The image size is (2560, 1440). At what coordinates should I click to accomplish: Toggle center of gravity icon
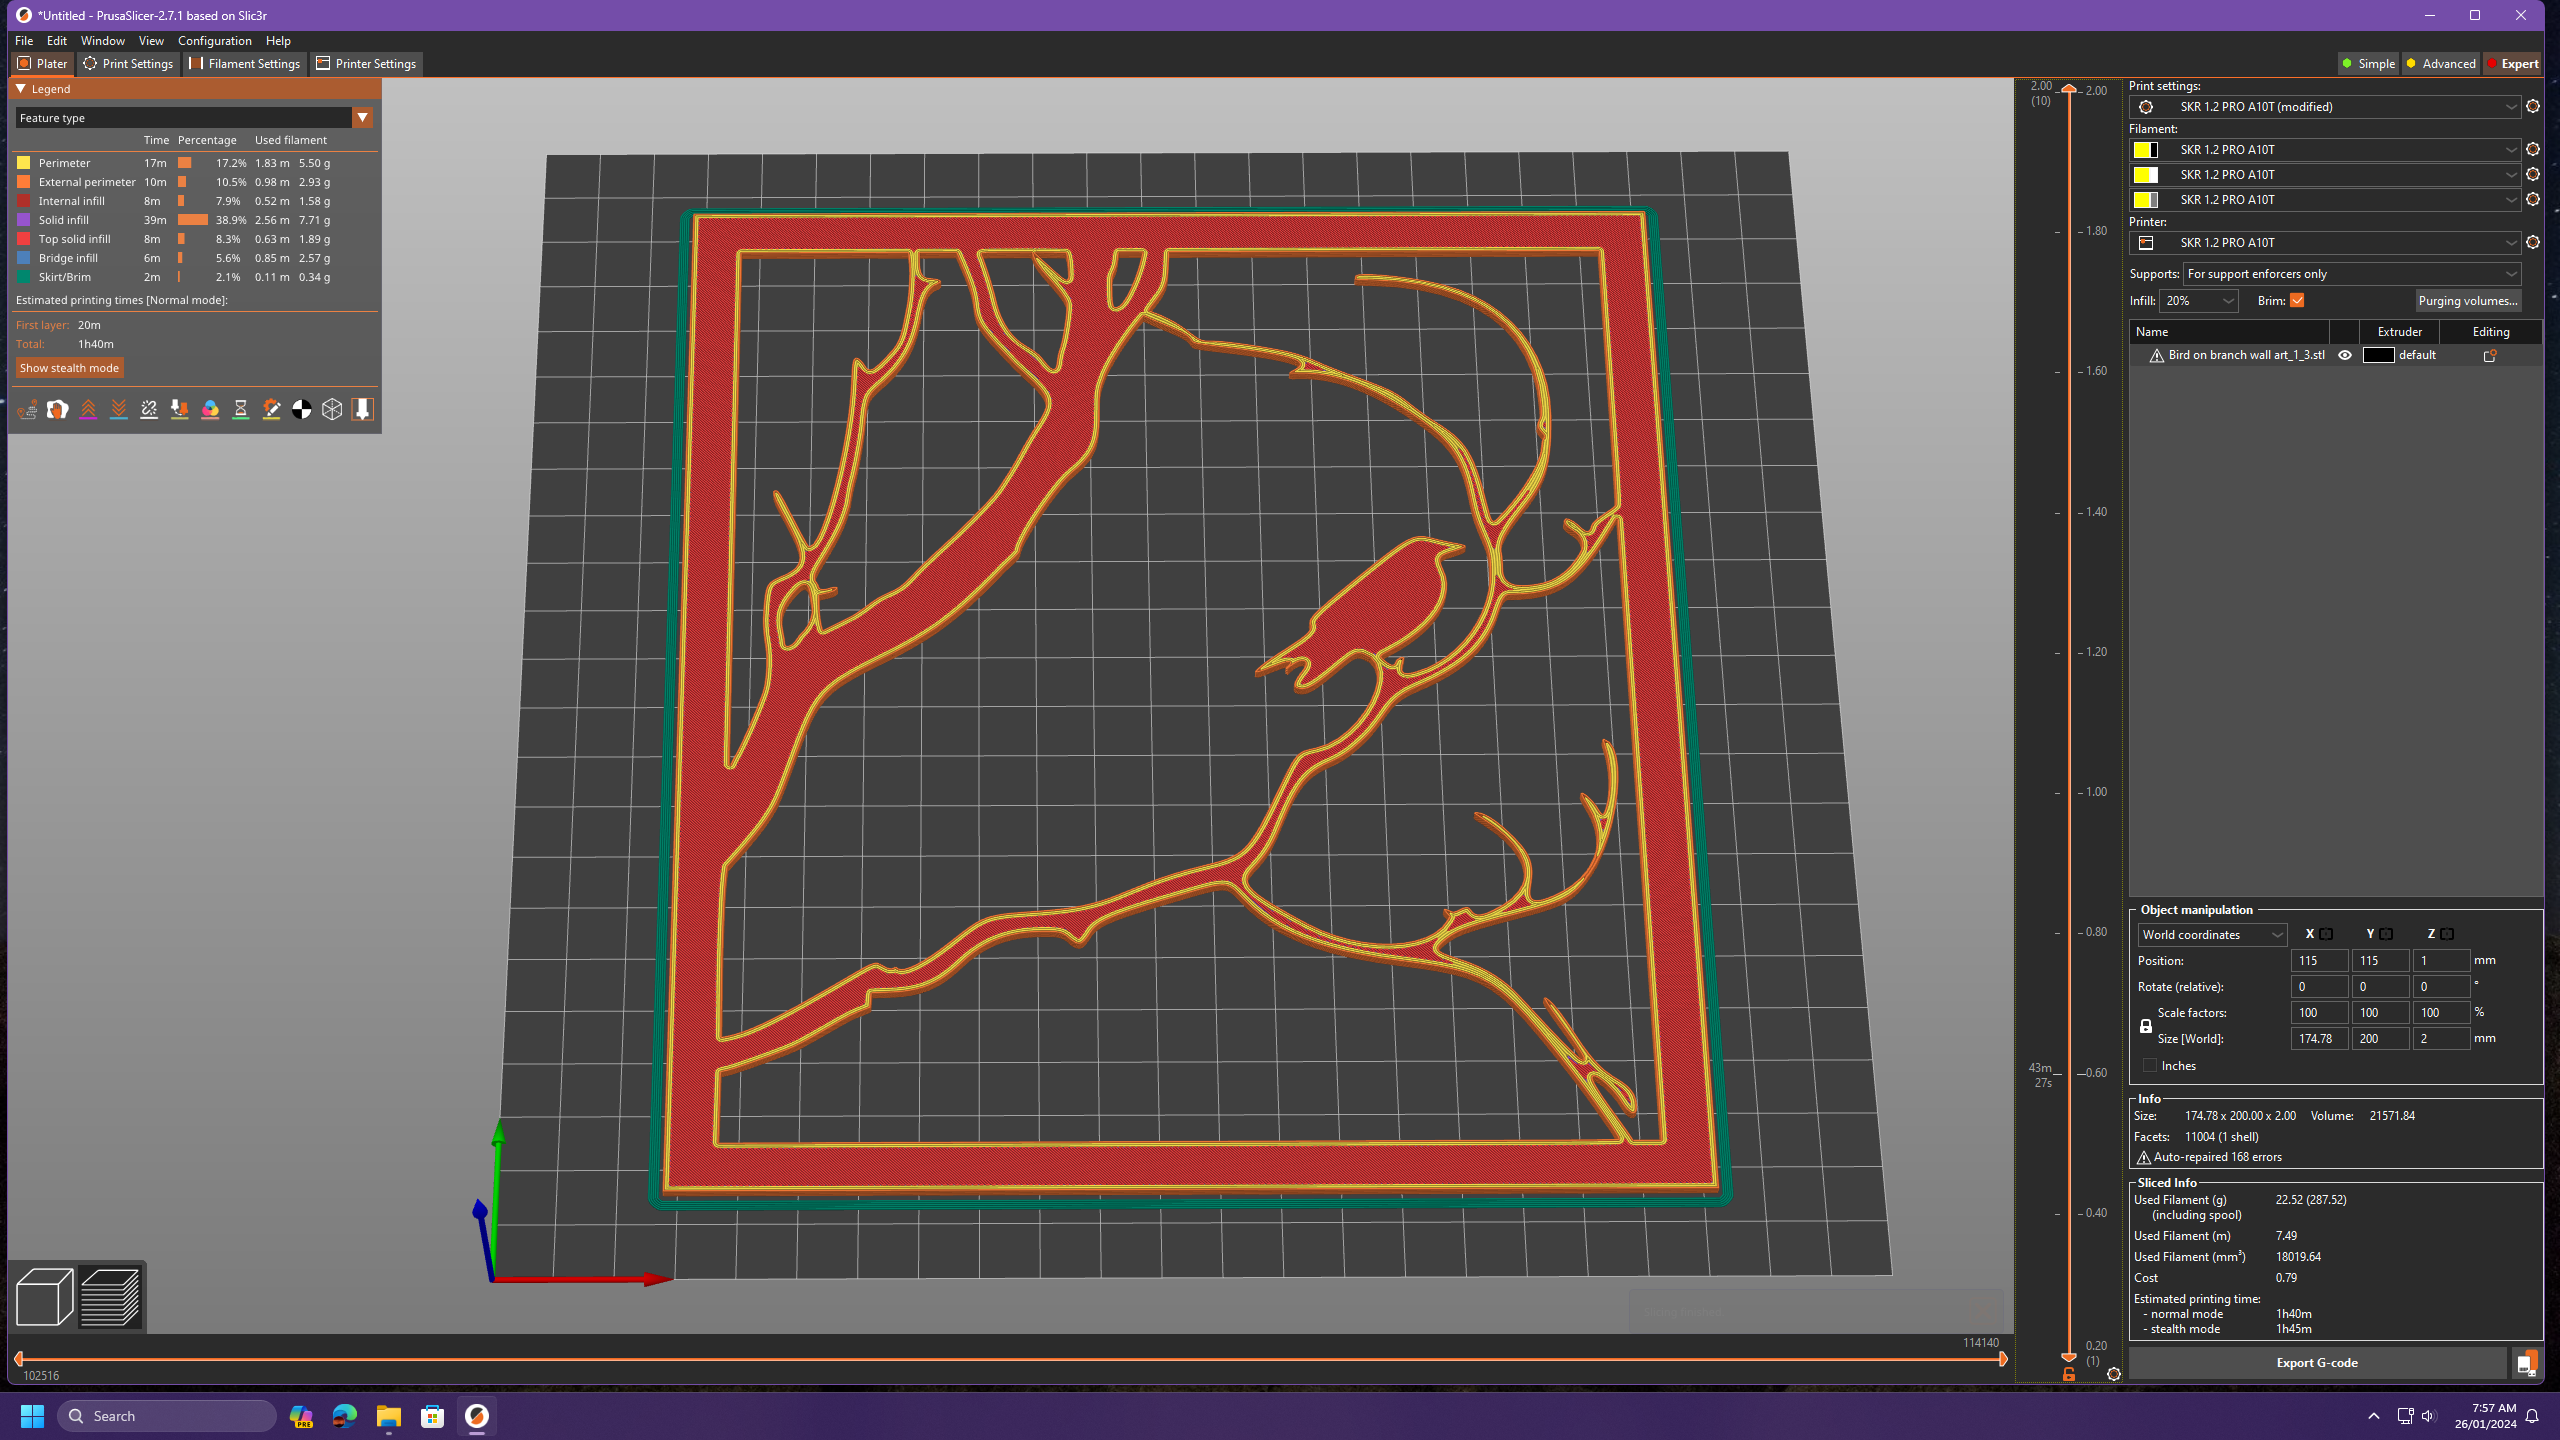point(302,409)
